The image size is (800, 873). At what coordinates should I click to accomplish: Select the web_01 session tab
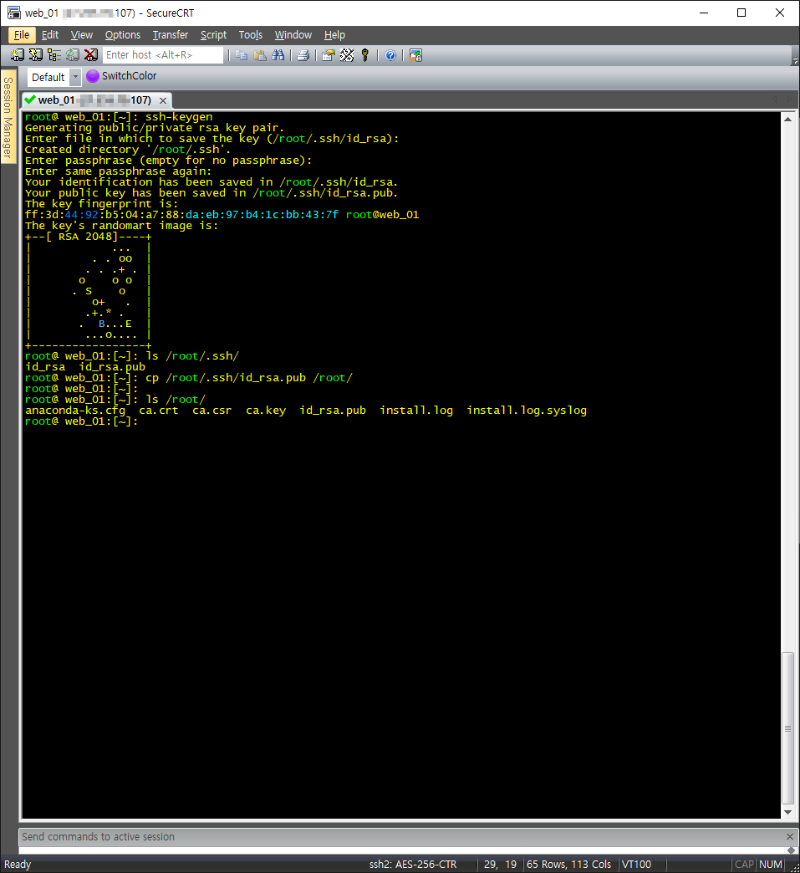[x=90, y=100]
